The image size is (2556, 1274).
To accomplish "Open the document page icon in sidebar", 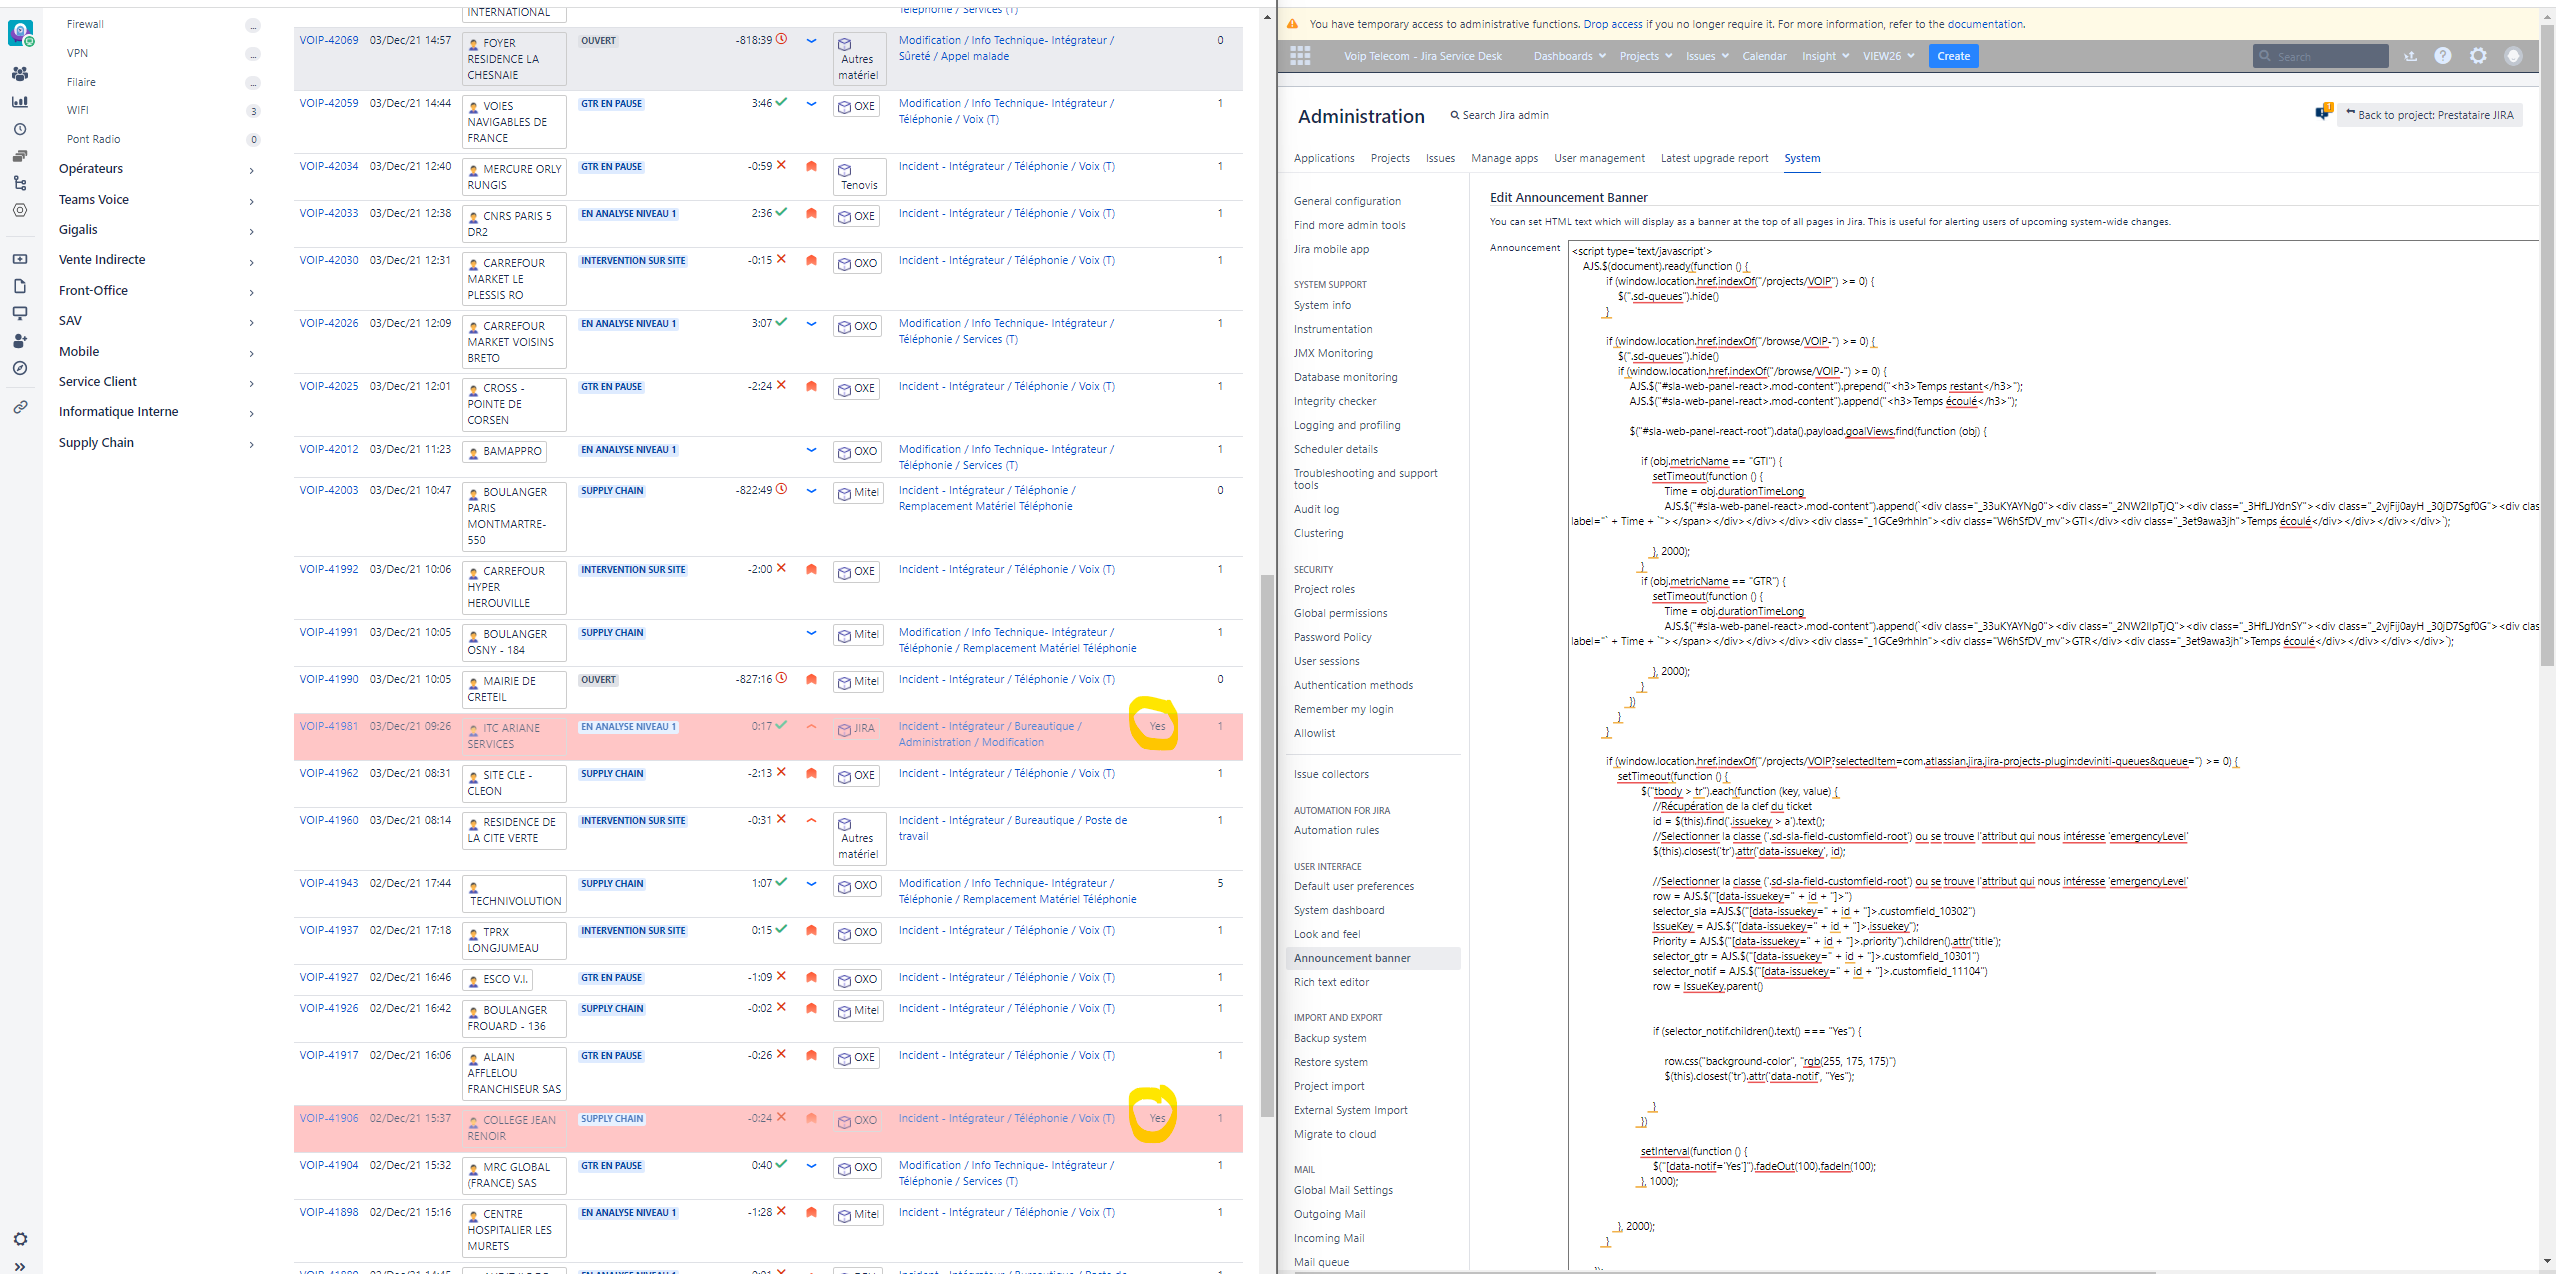I will [x=20, y=286].
